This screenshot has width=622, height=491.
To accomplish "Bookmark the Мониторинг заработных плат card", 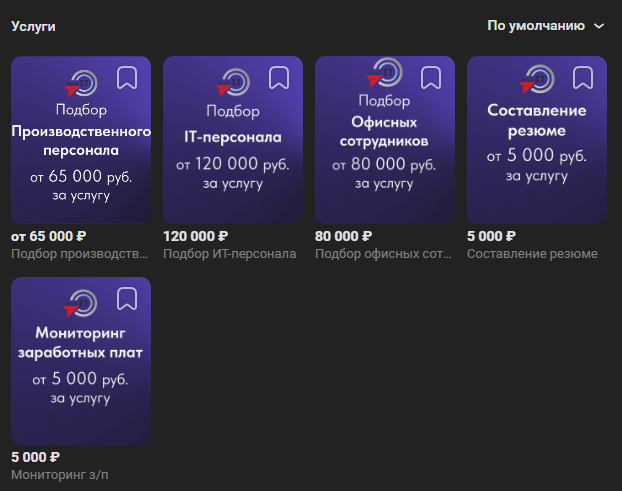I will 127,298.
